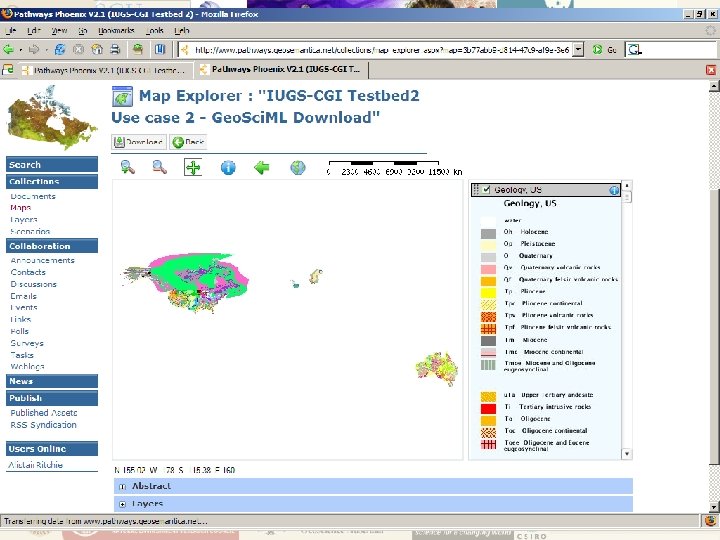The image size is (720, 540).
Task: Switch to the first Pathways Phoenix tab
Action: pos(104,70)
